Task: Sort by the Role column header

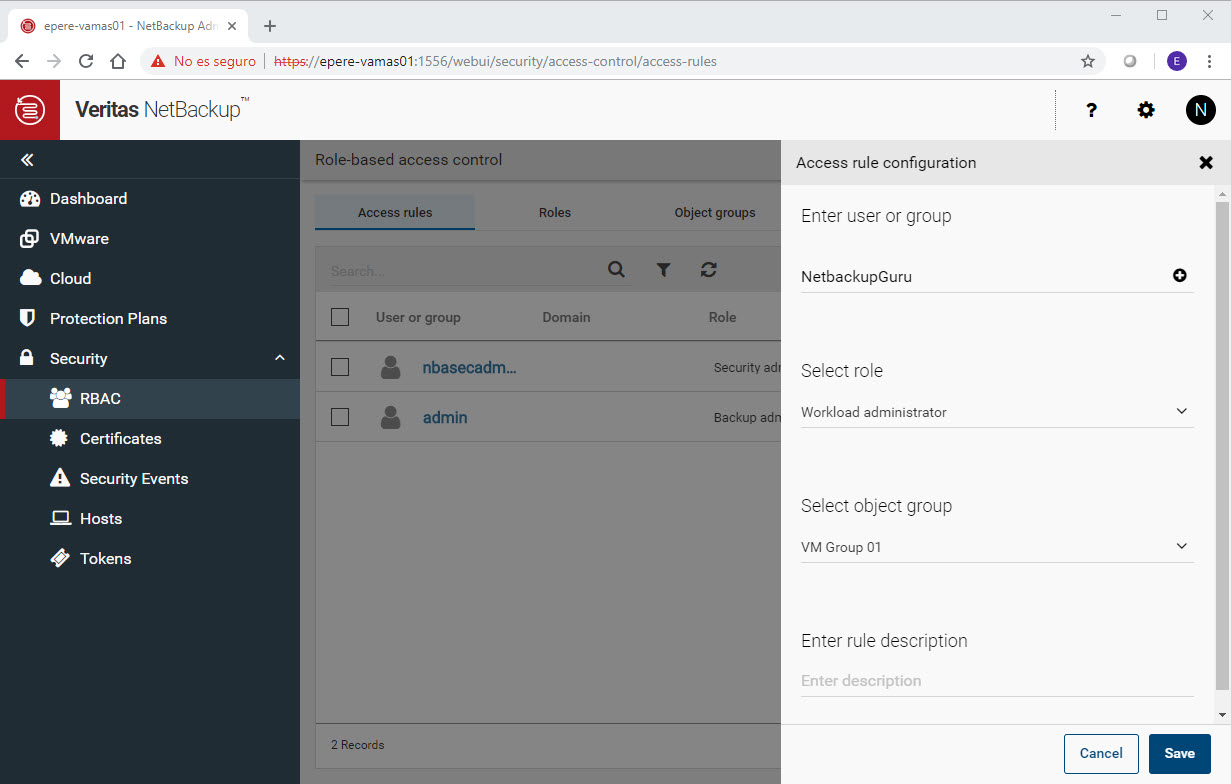Action: click(x=722, y=317)
